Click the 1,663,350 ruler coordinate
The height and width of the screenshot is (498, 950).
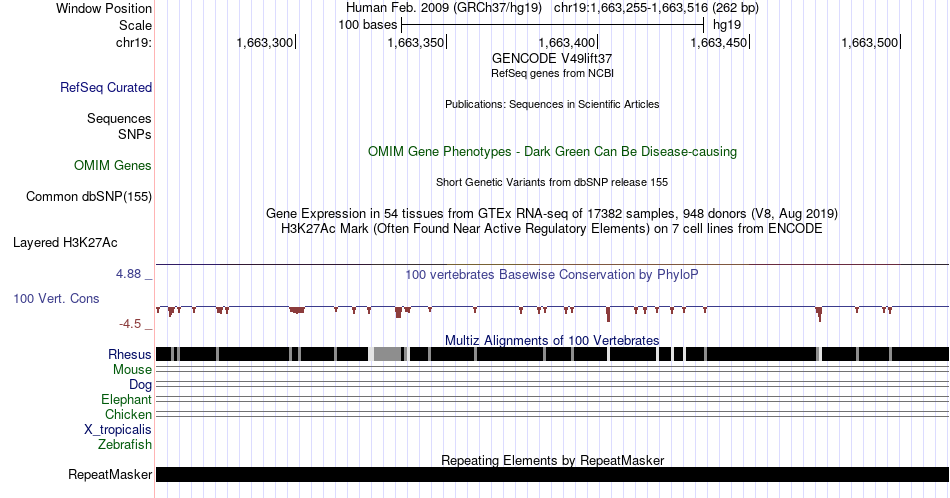[416, 42]
